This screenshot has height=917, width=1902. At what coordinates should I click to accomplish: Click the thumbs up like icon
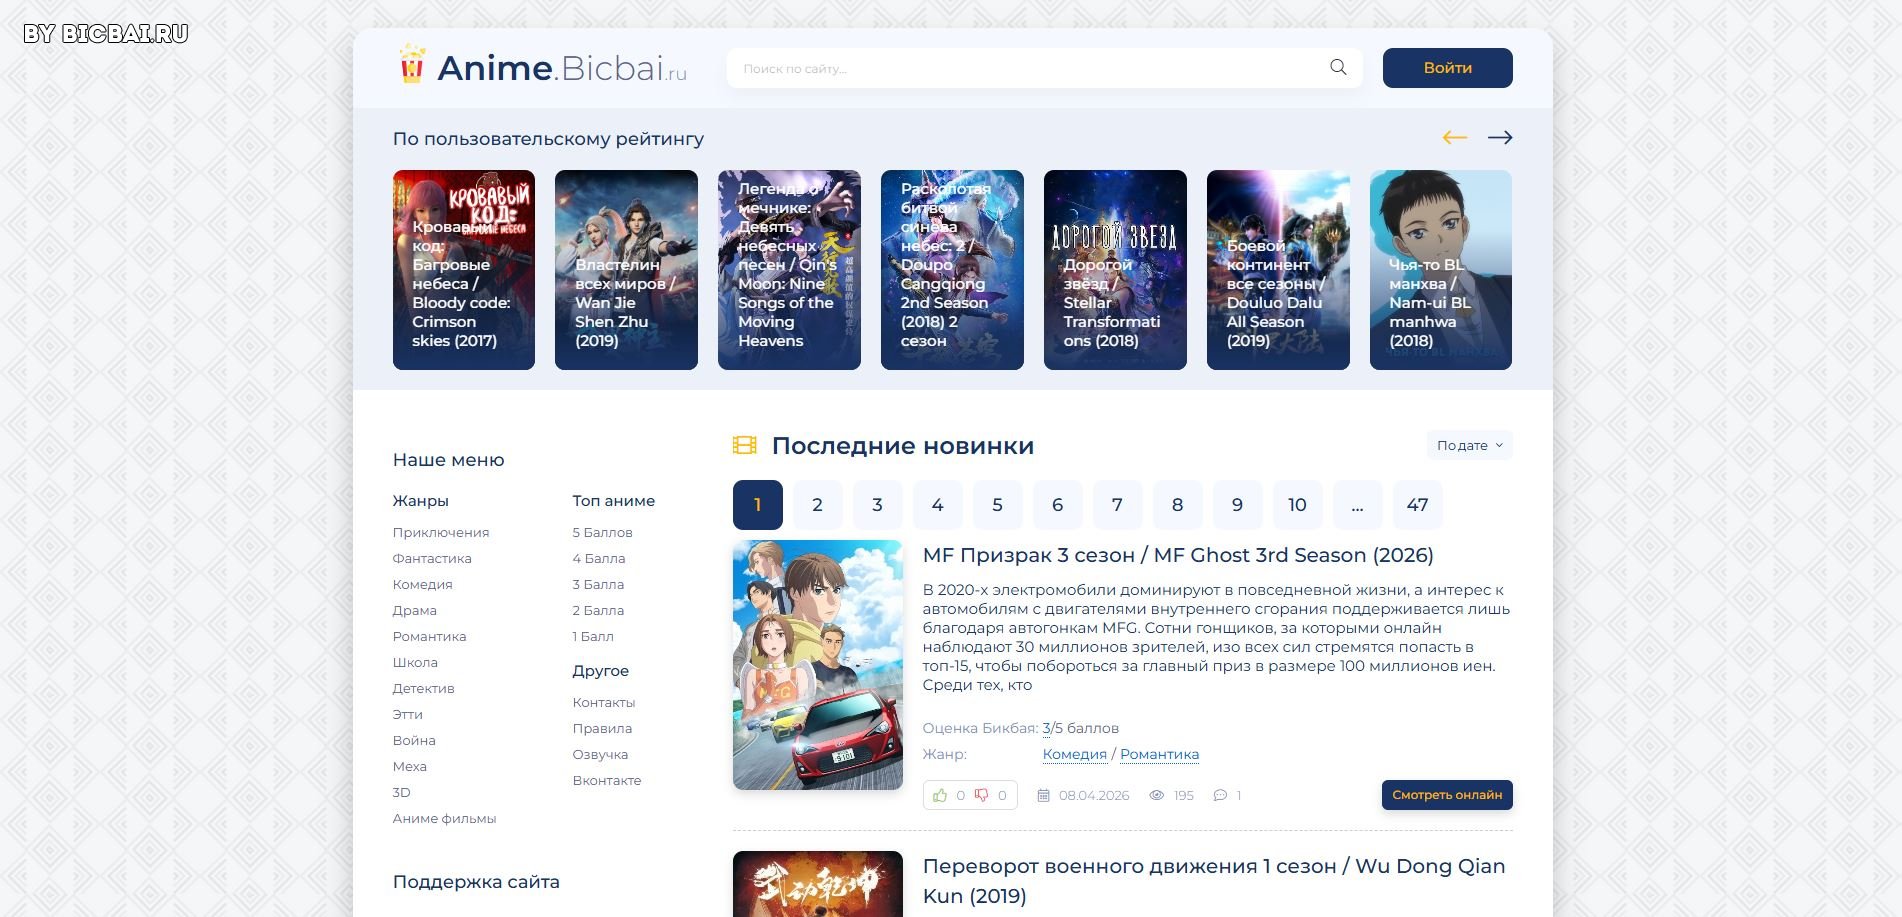pos(940,796)
